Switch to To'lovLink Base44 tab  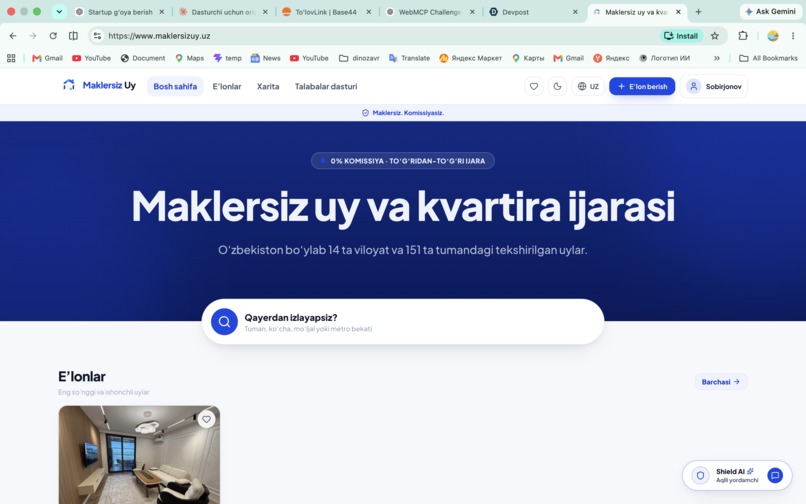(x=326, y=12)
